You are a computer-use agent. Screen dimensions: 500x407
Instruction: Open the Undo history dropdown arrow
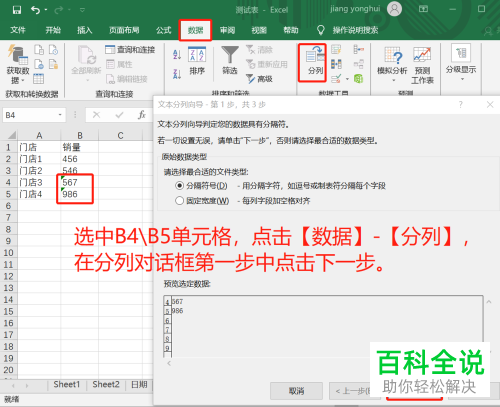pos(46,10)
